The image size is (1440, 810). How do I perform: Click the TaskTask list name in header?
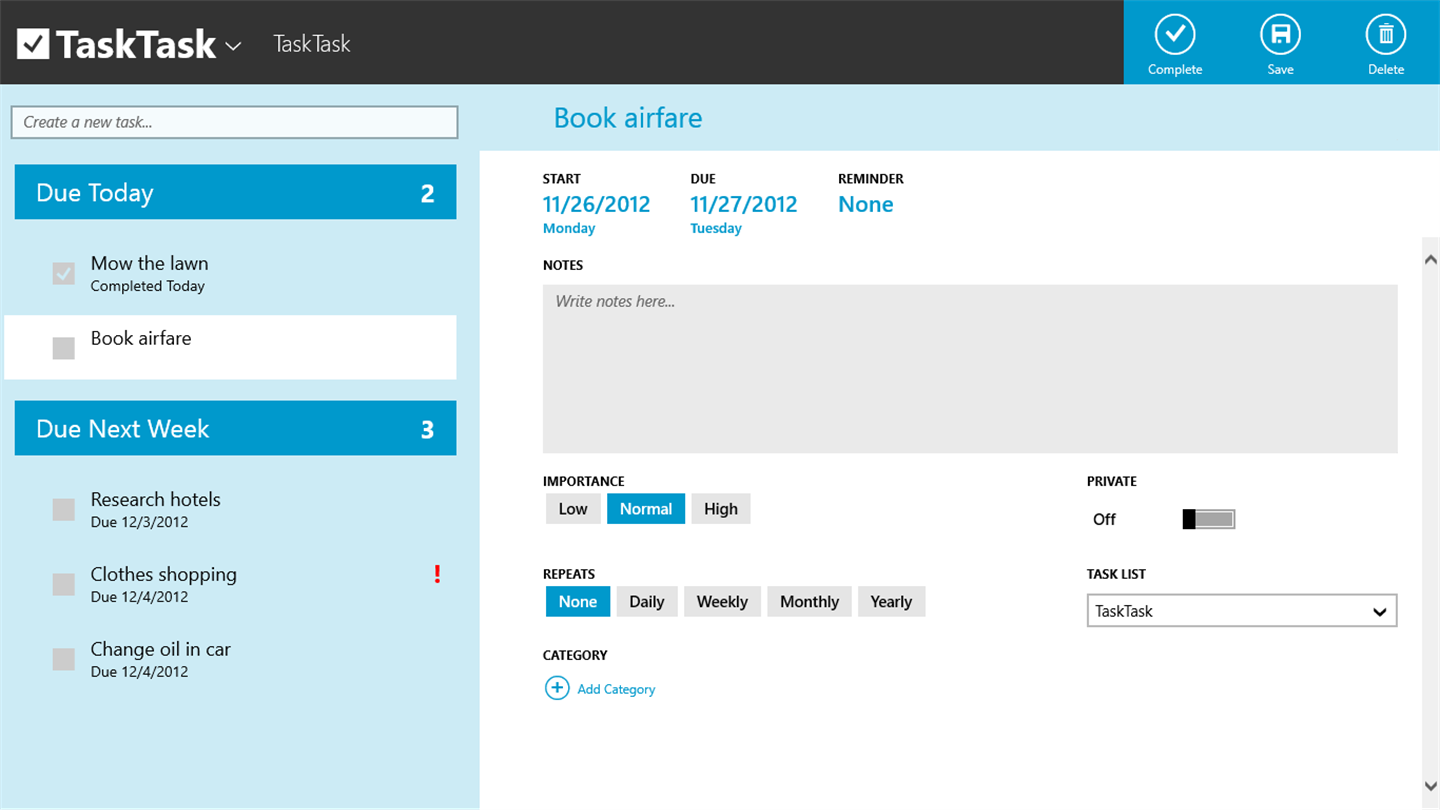(x=312, y=44)
